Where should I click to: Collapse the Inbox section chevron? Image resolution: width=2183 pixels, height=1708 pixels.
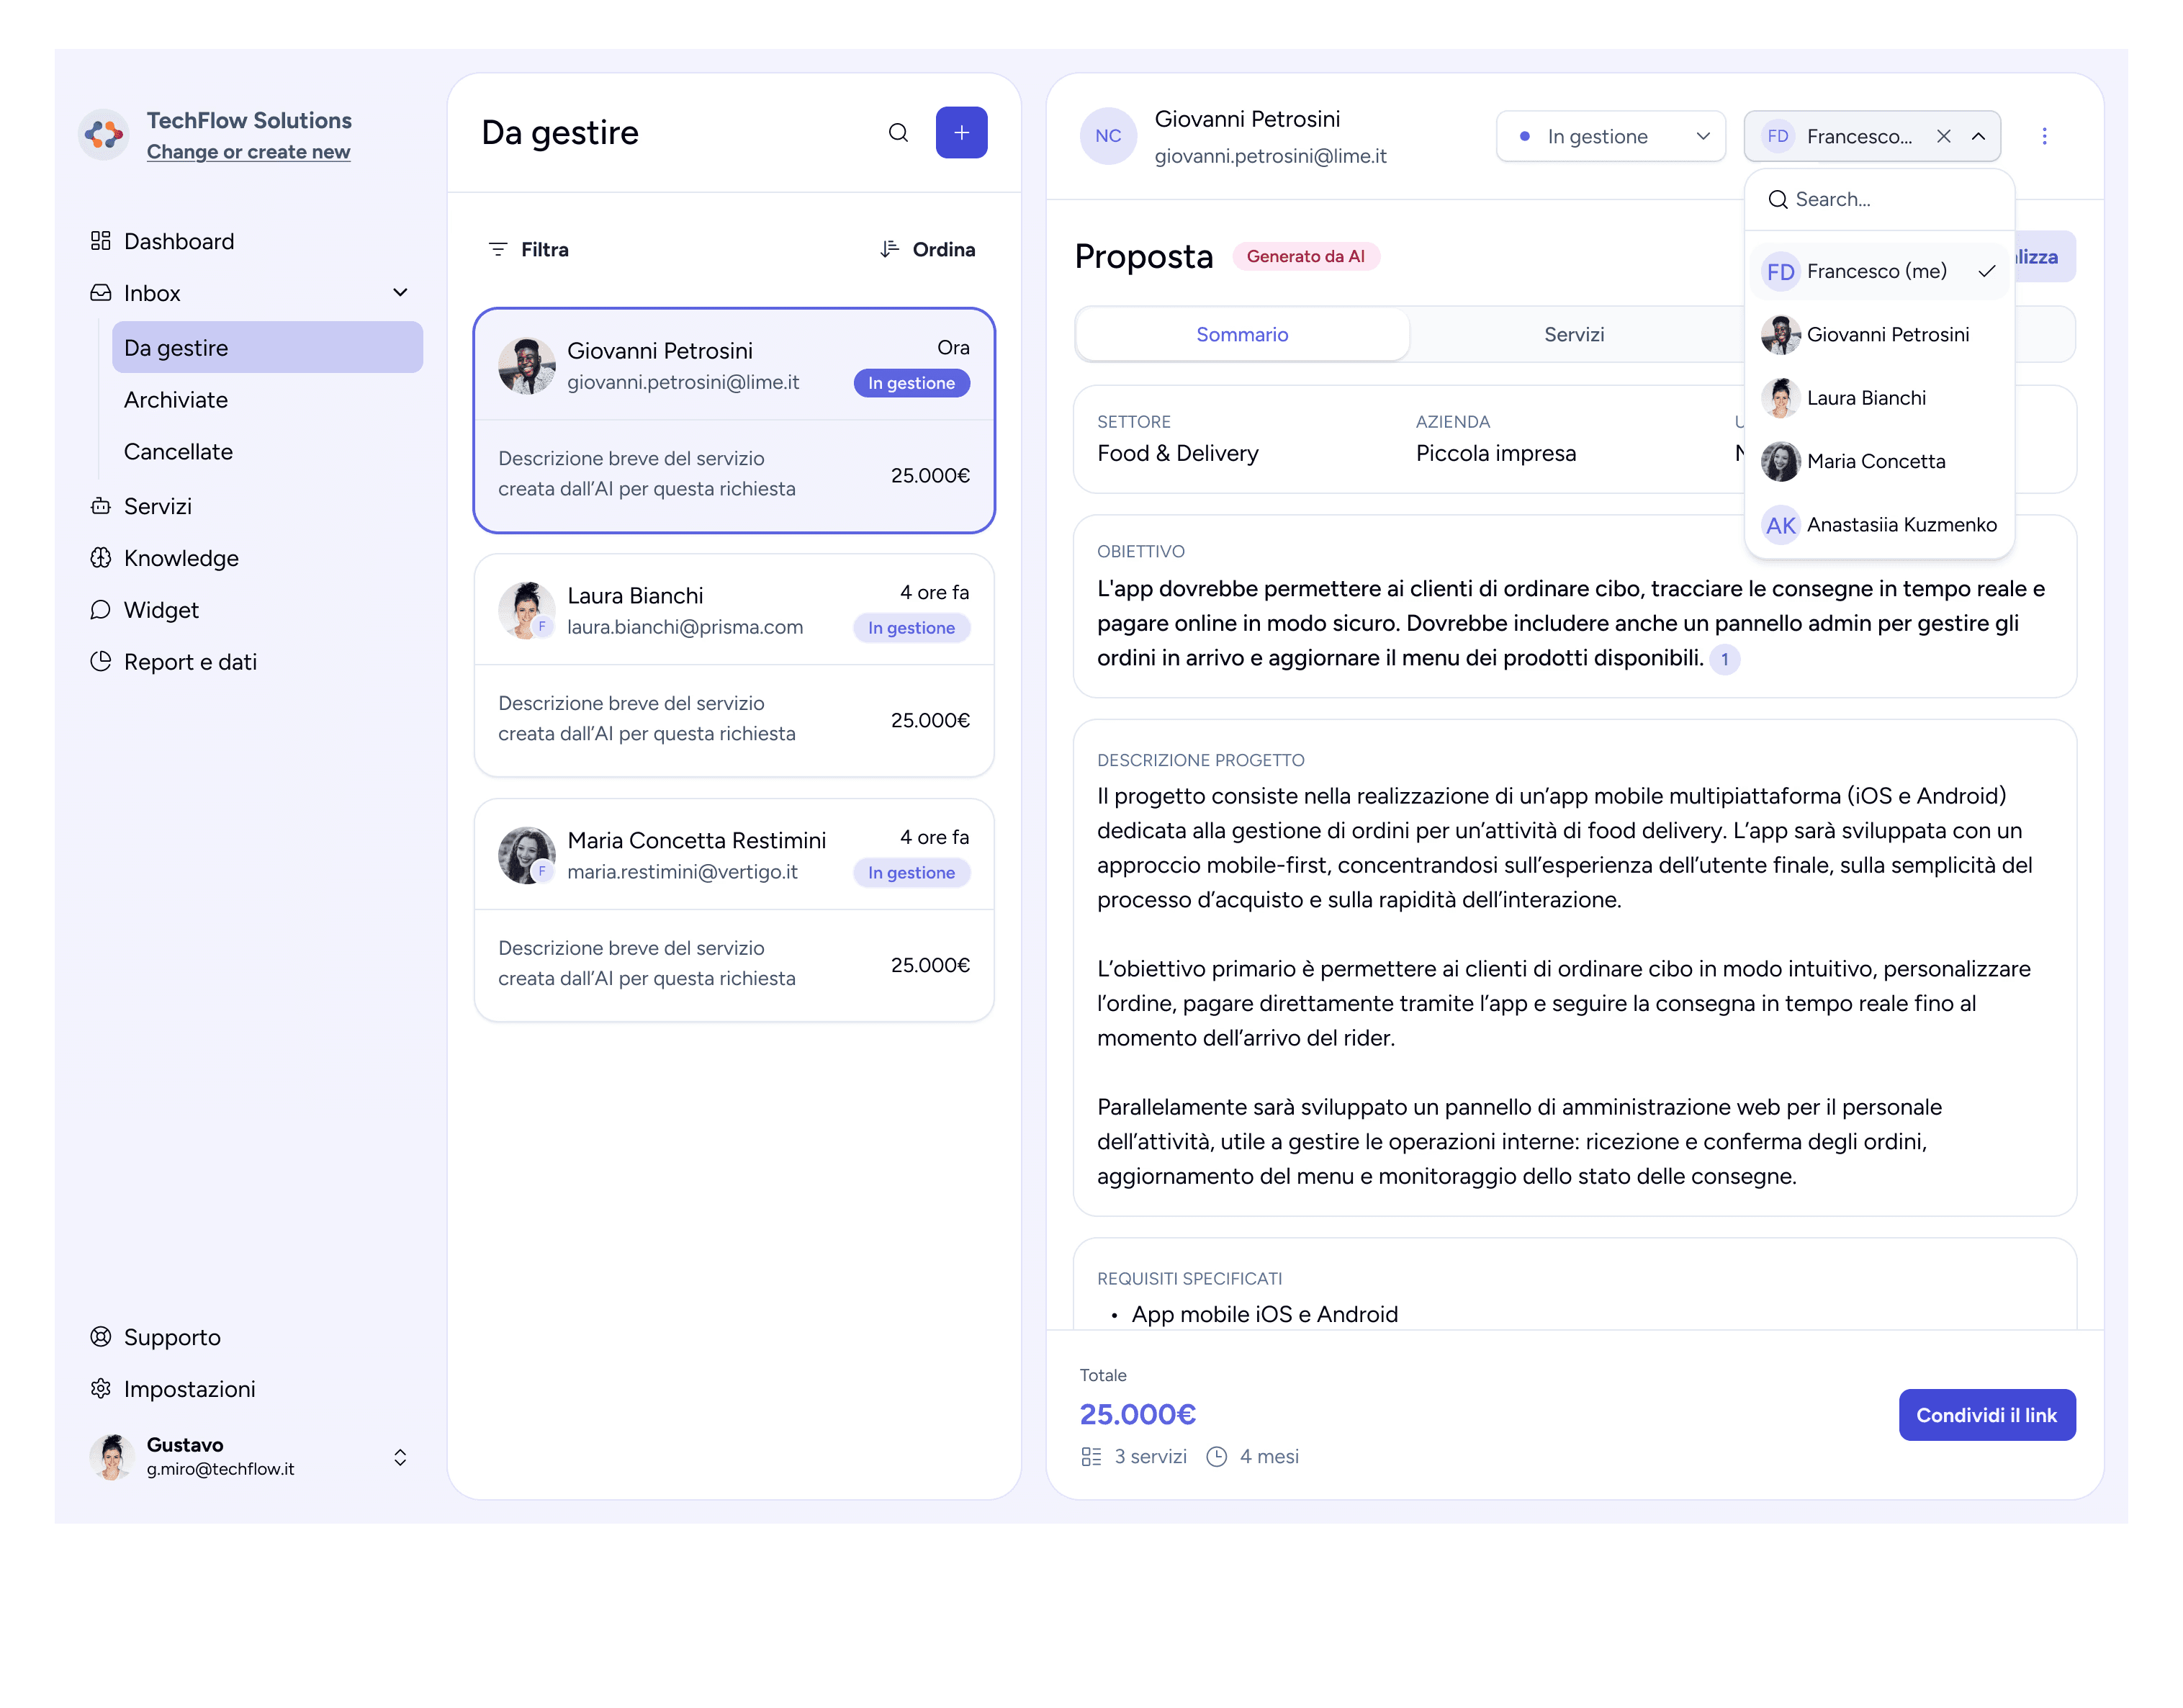point(400,293)
